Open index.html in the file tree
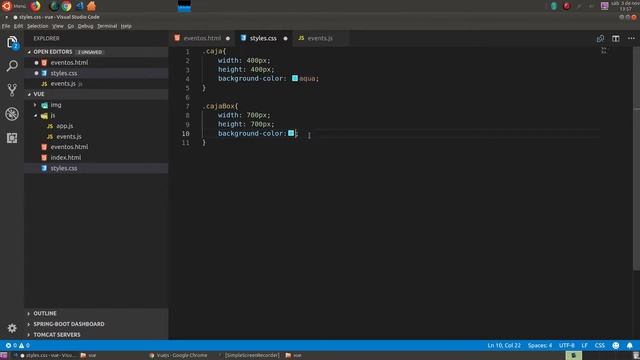640x360 pixels. (65, 158)
